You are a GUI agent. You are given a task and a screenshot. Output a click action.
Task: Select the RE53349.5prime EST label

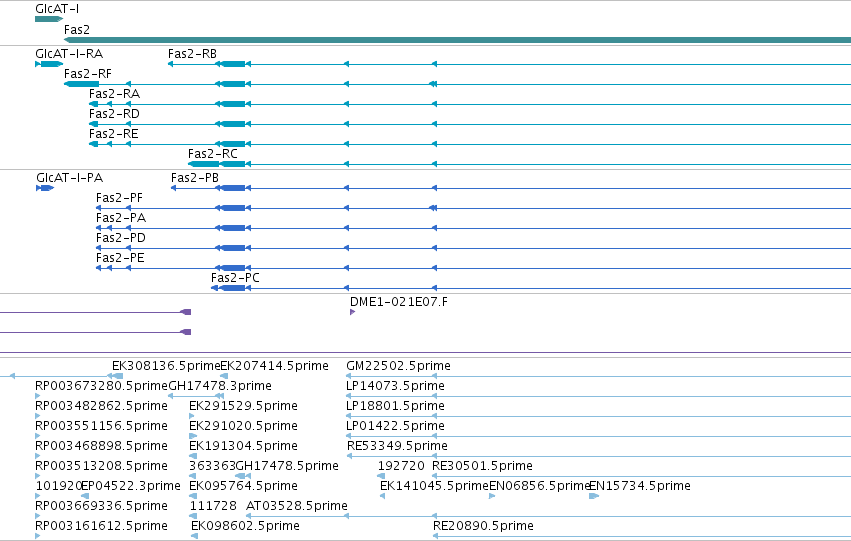tap(397, 447)
